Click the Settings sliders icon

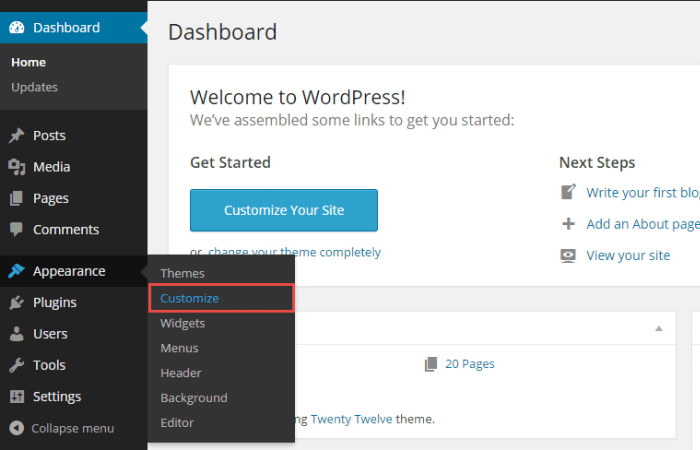tap(17, 397)
